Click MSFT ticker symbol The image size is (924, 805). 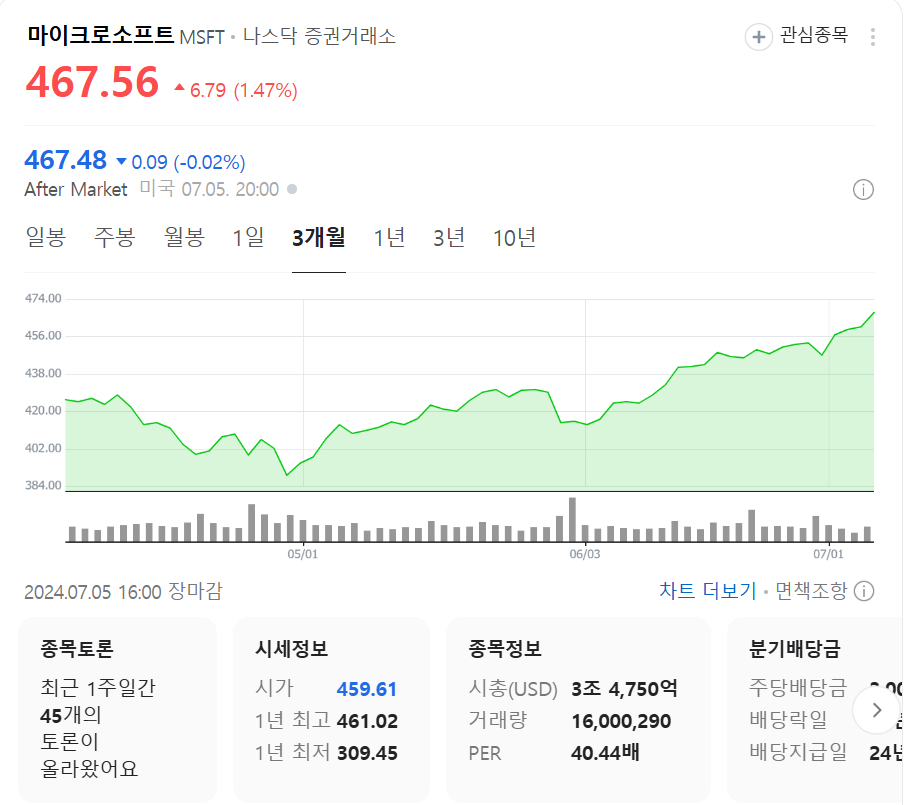202,37
